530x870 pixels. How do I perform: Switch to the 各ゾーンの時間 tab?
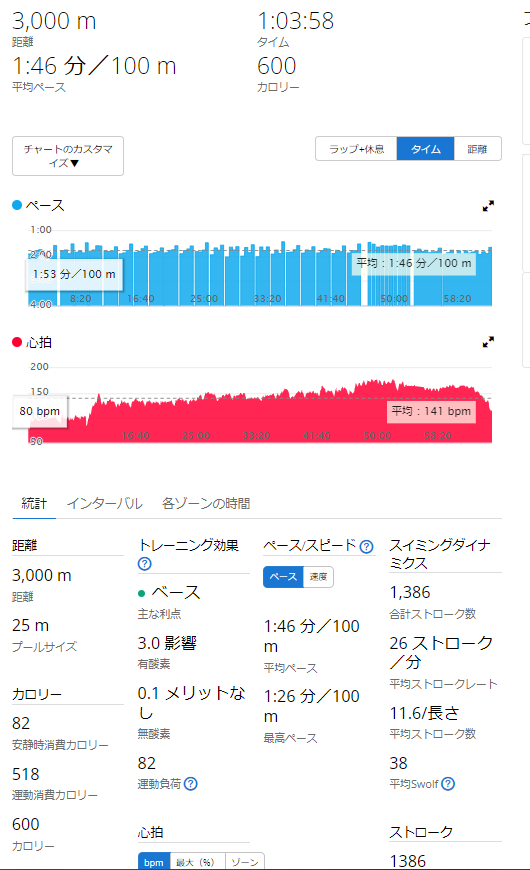(206, 503)
